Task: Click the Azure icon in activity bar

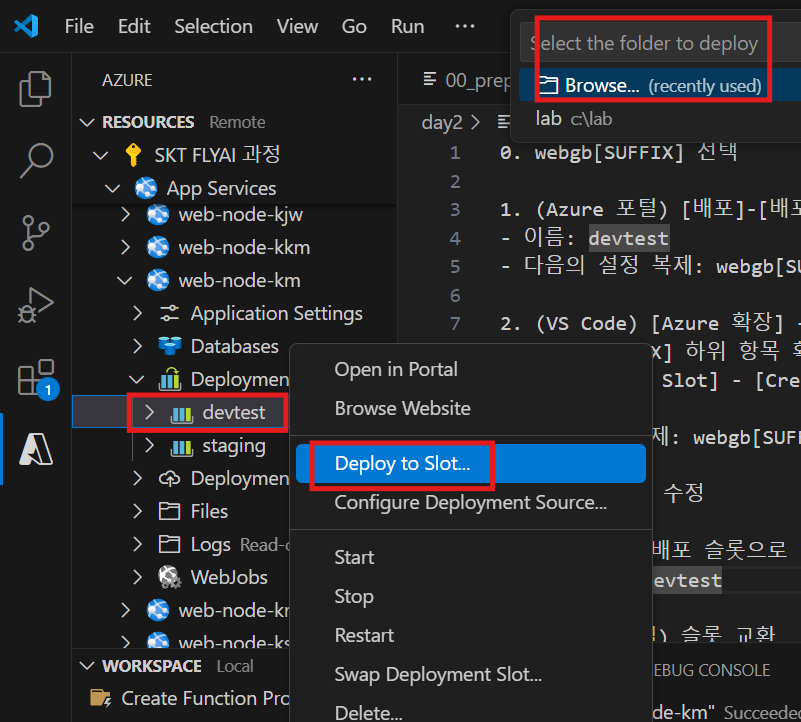Action: 35,449
